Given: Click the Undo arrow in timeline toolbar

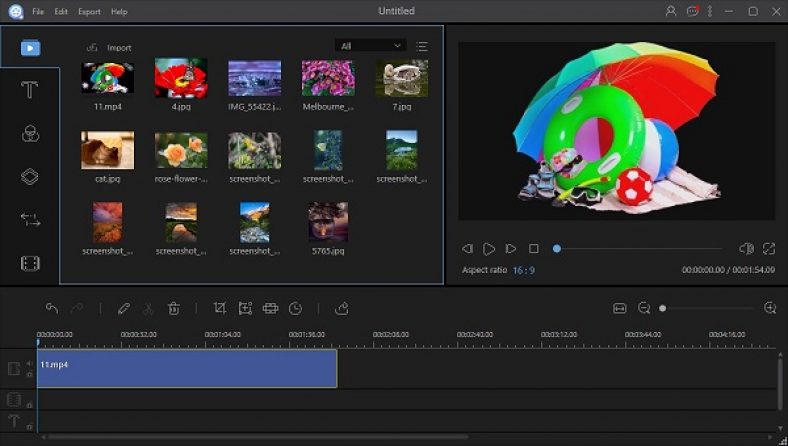Looking at the screenshot, I should [x=52, y=309].
